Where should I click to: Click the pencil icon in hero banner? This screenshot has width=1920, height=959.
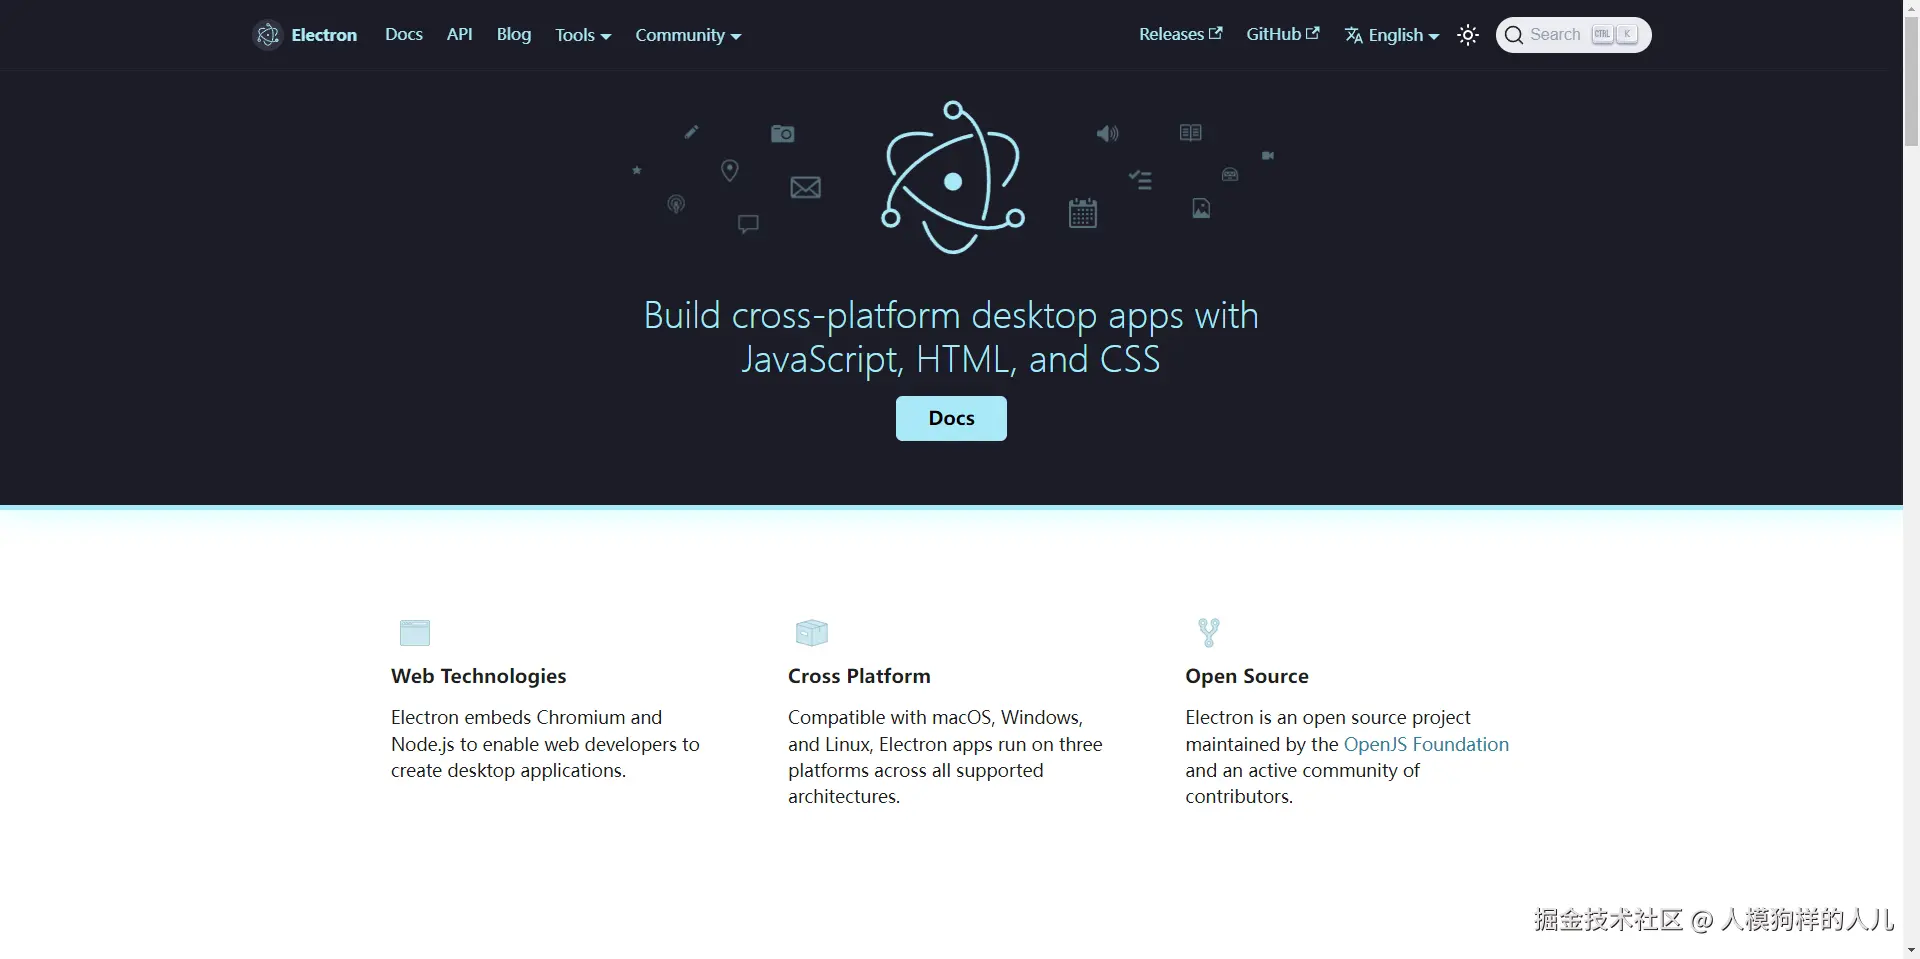[x=691, y=132]
